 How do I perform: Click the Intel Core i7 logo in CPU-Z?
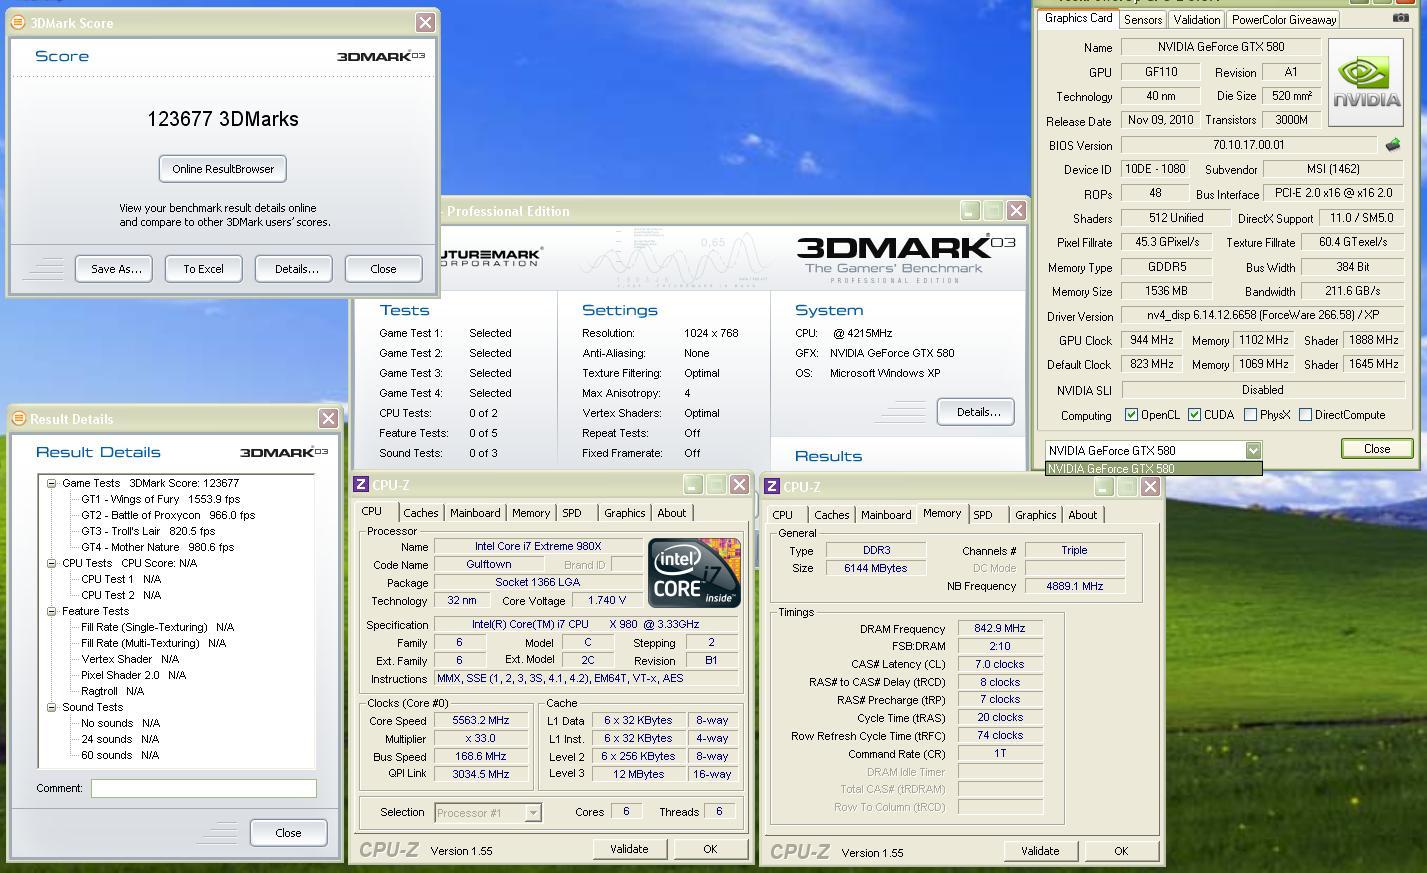[x=694, y=572]
